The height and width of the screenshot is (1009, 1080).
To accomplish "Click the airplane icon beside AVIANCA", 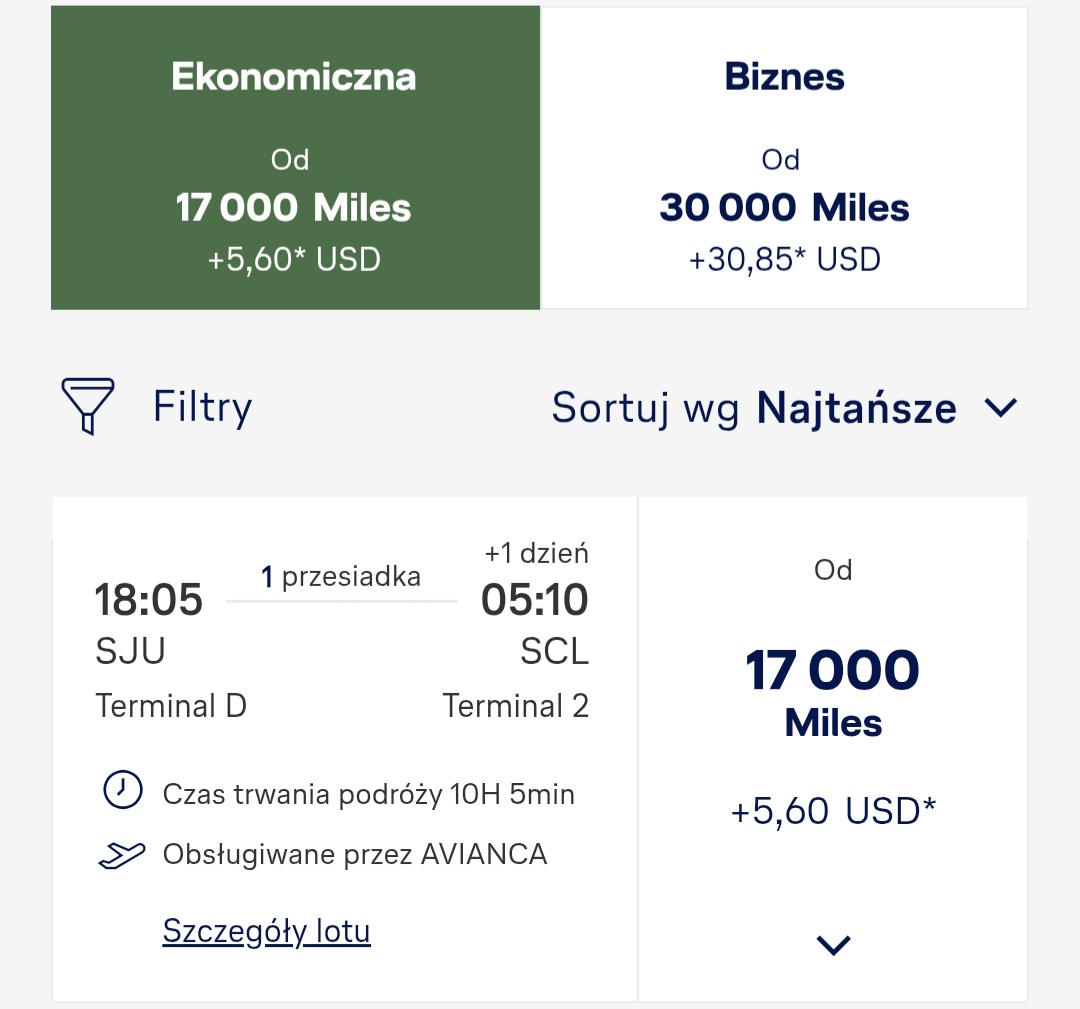I will pyautogui.click(x=122, y=855).
